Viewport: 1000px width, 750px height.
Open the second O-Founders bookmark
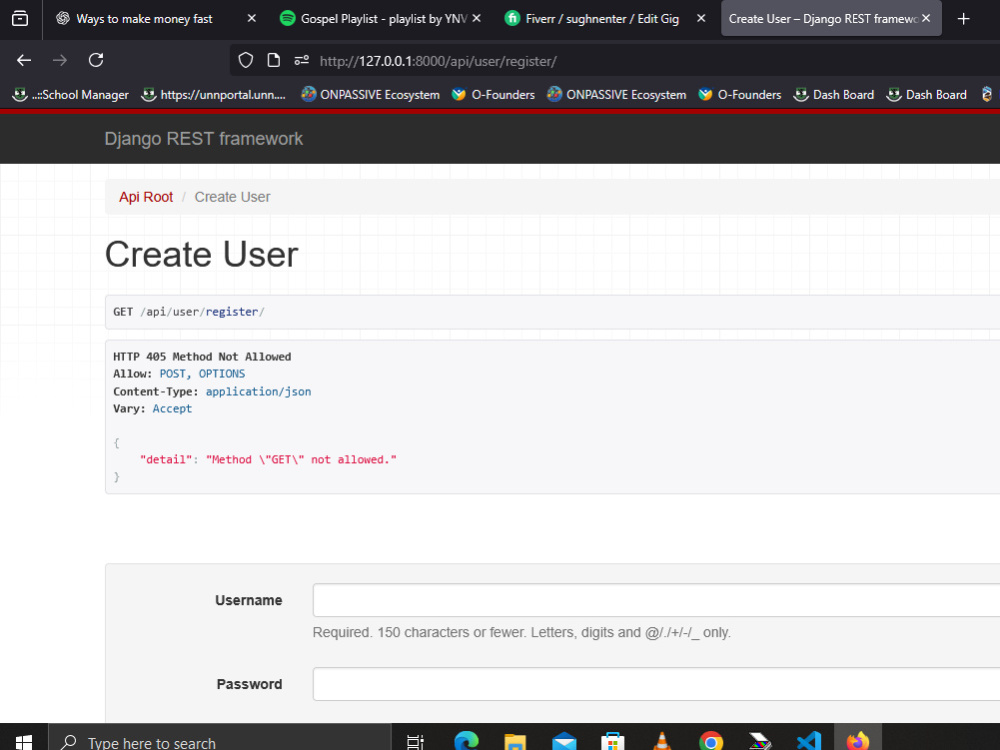click(x=739, y=94)
